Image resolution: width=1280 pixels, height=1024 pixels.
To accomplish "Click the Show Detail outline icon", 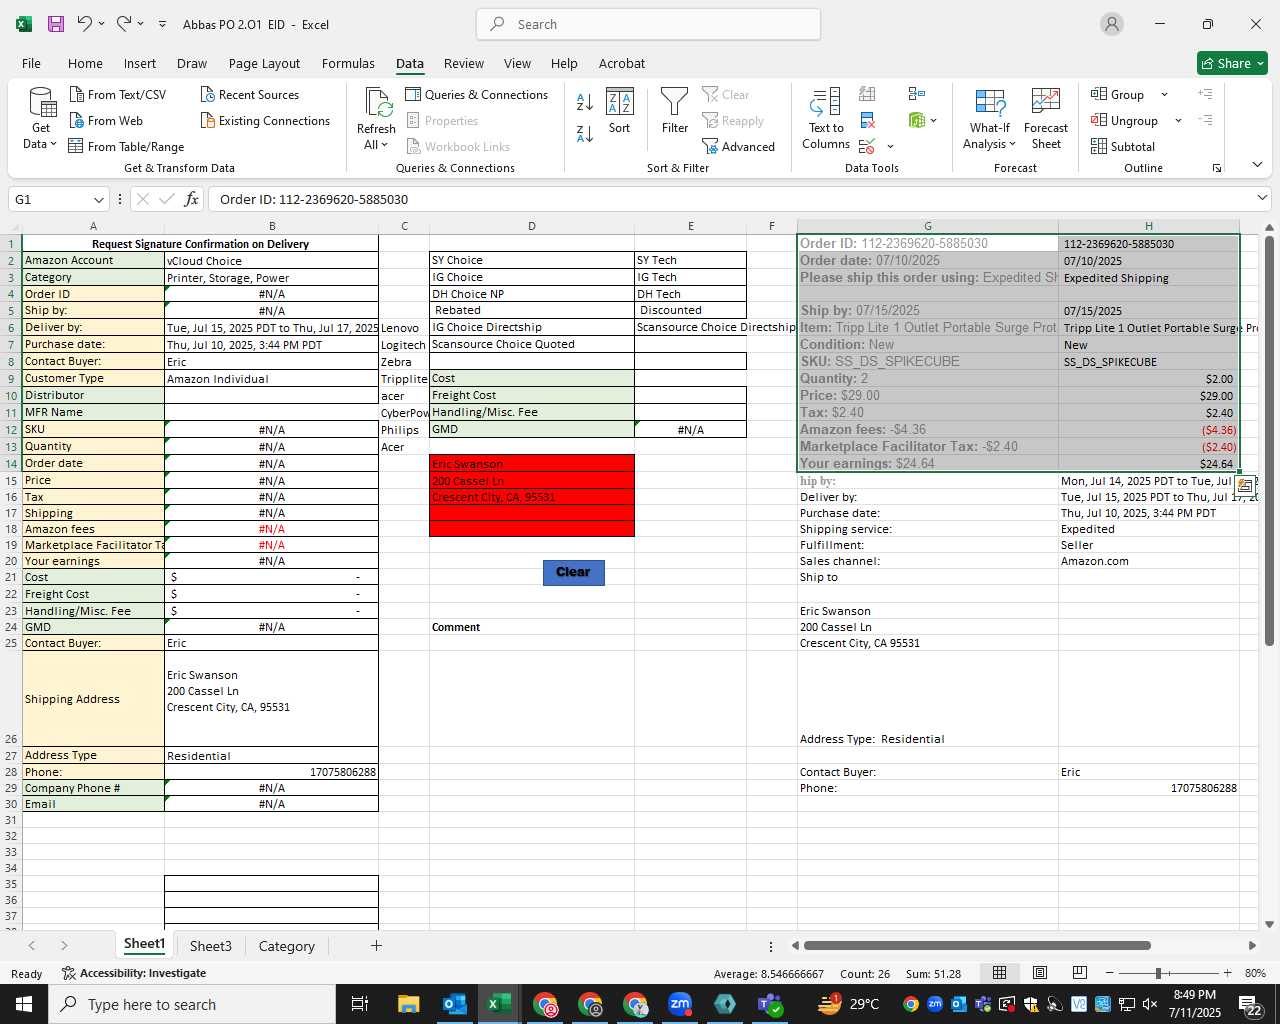I will click(1205, 94).
